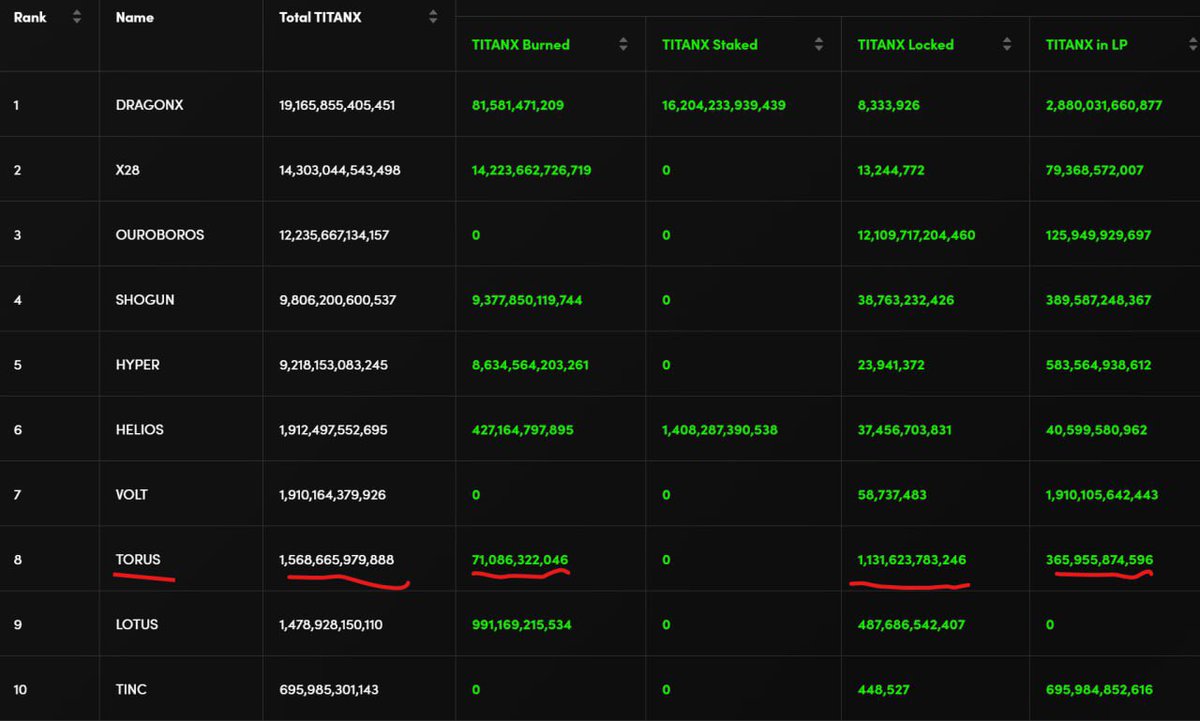Click the TITANX Locked header label
Viewport: 1200px width, 721px height.
pos(906,44)
